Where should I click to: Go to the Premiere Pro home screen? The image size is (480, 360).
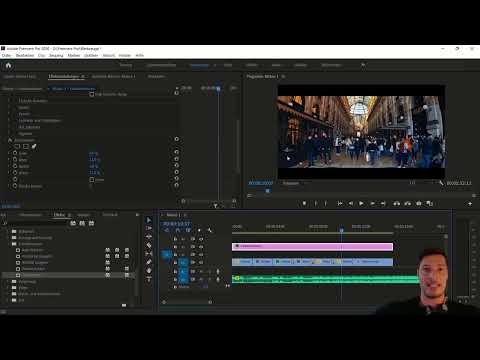tap(8, 65)
